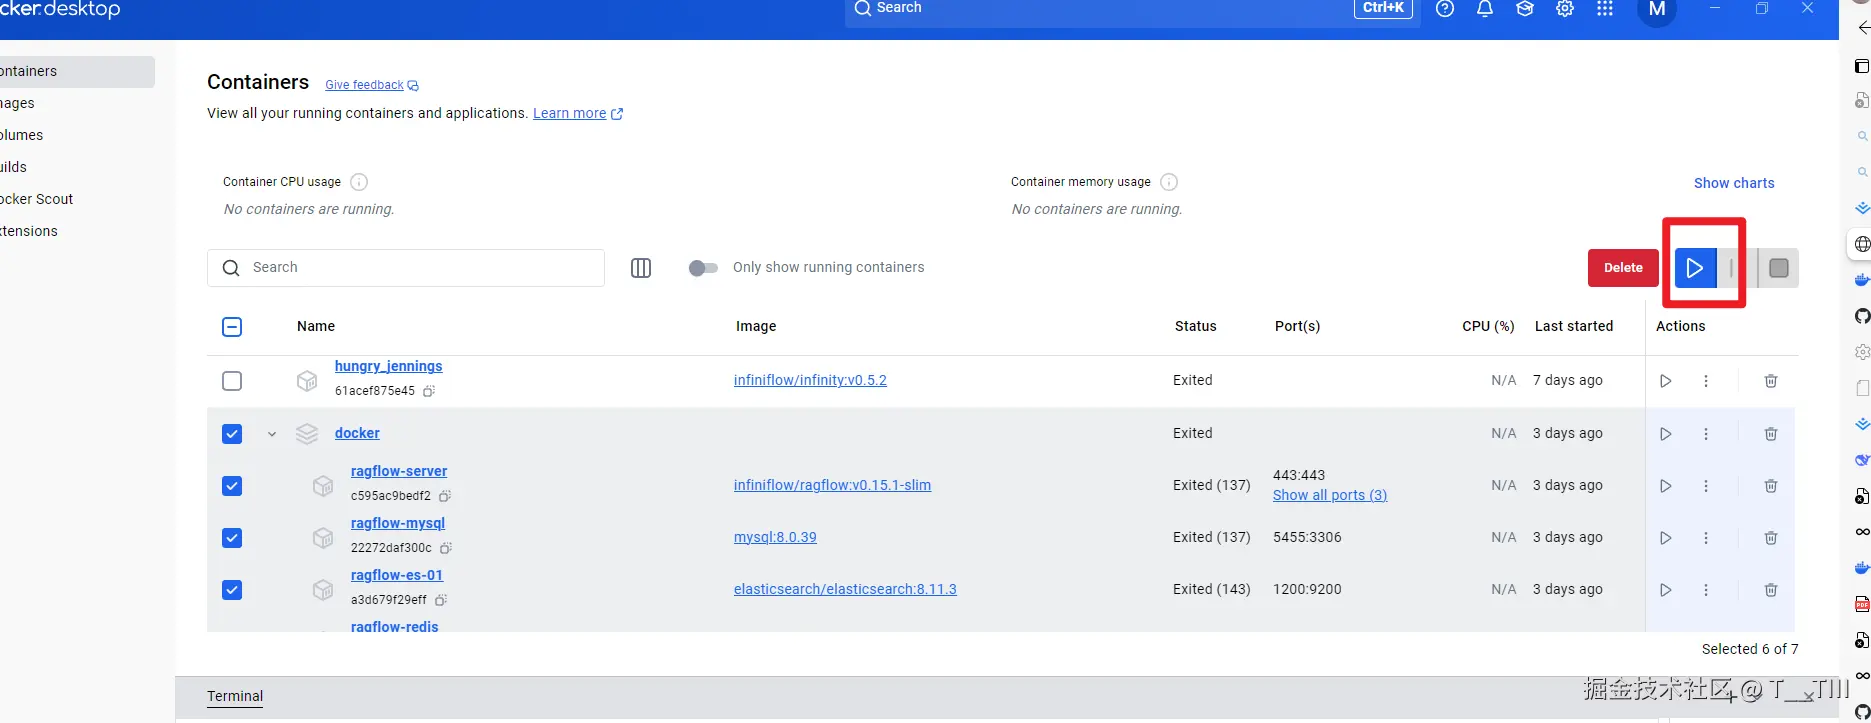Uncheck the docker stack checkbox
This screenshot has height=723, width=1871.
point(232,434)
